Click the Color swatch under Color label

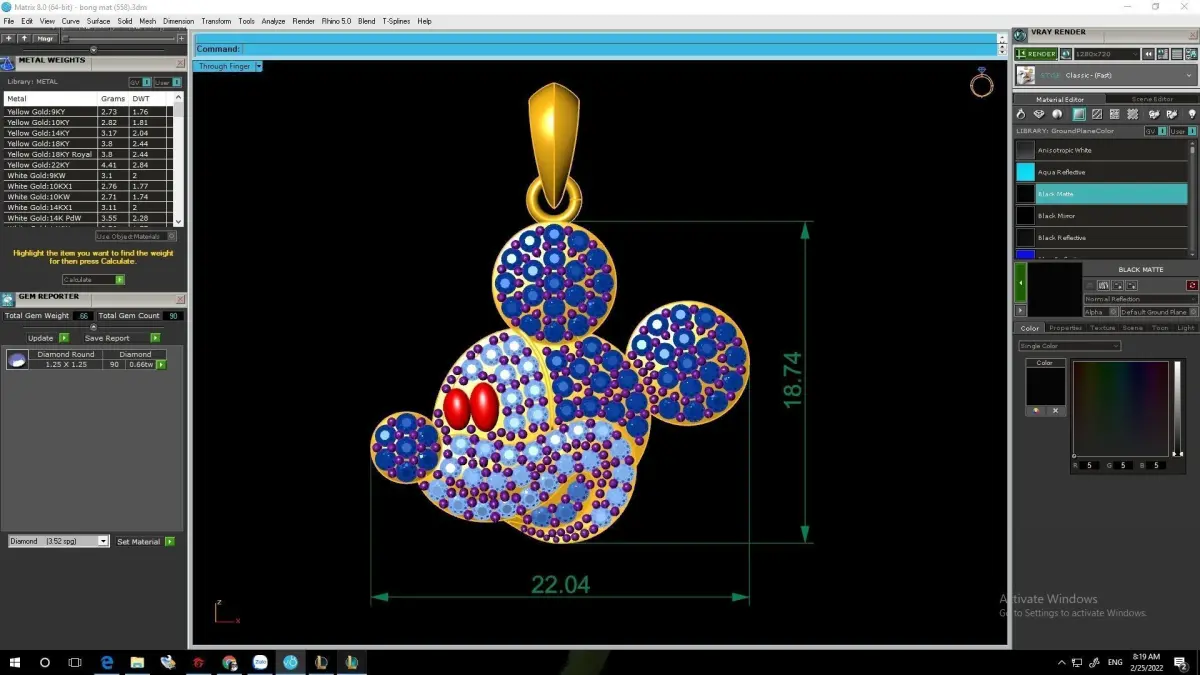[x=1045, y=386]
